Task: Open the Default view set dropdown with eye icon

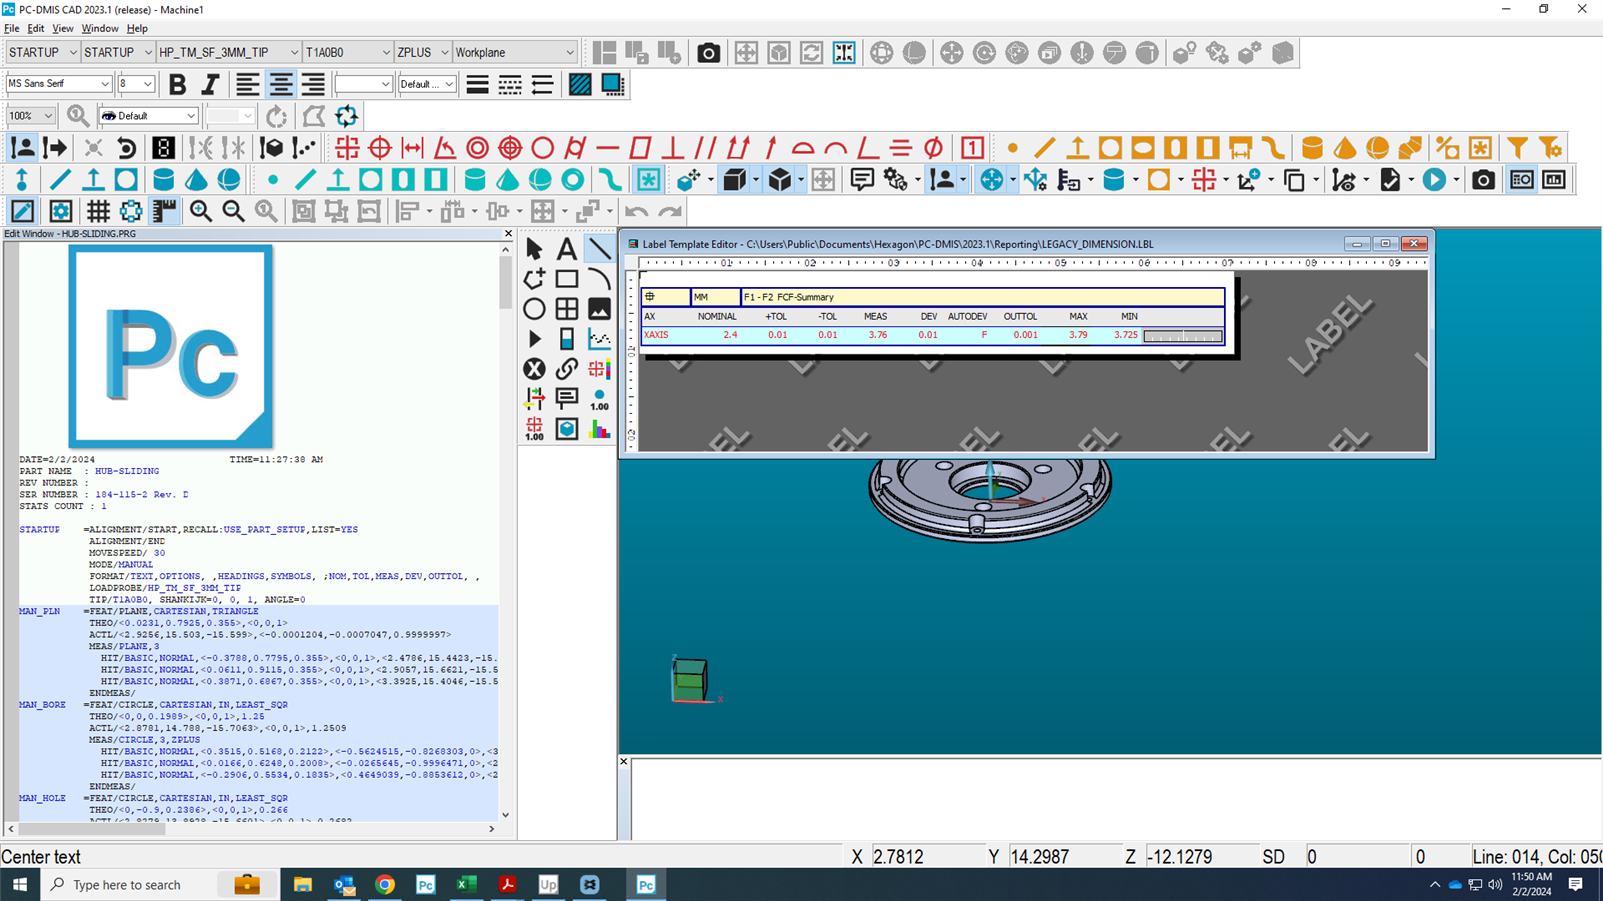Action: tap(148, 116)
